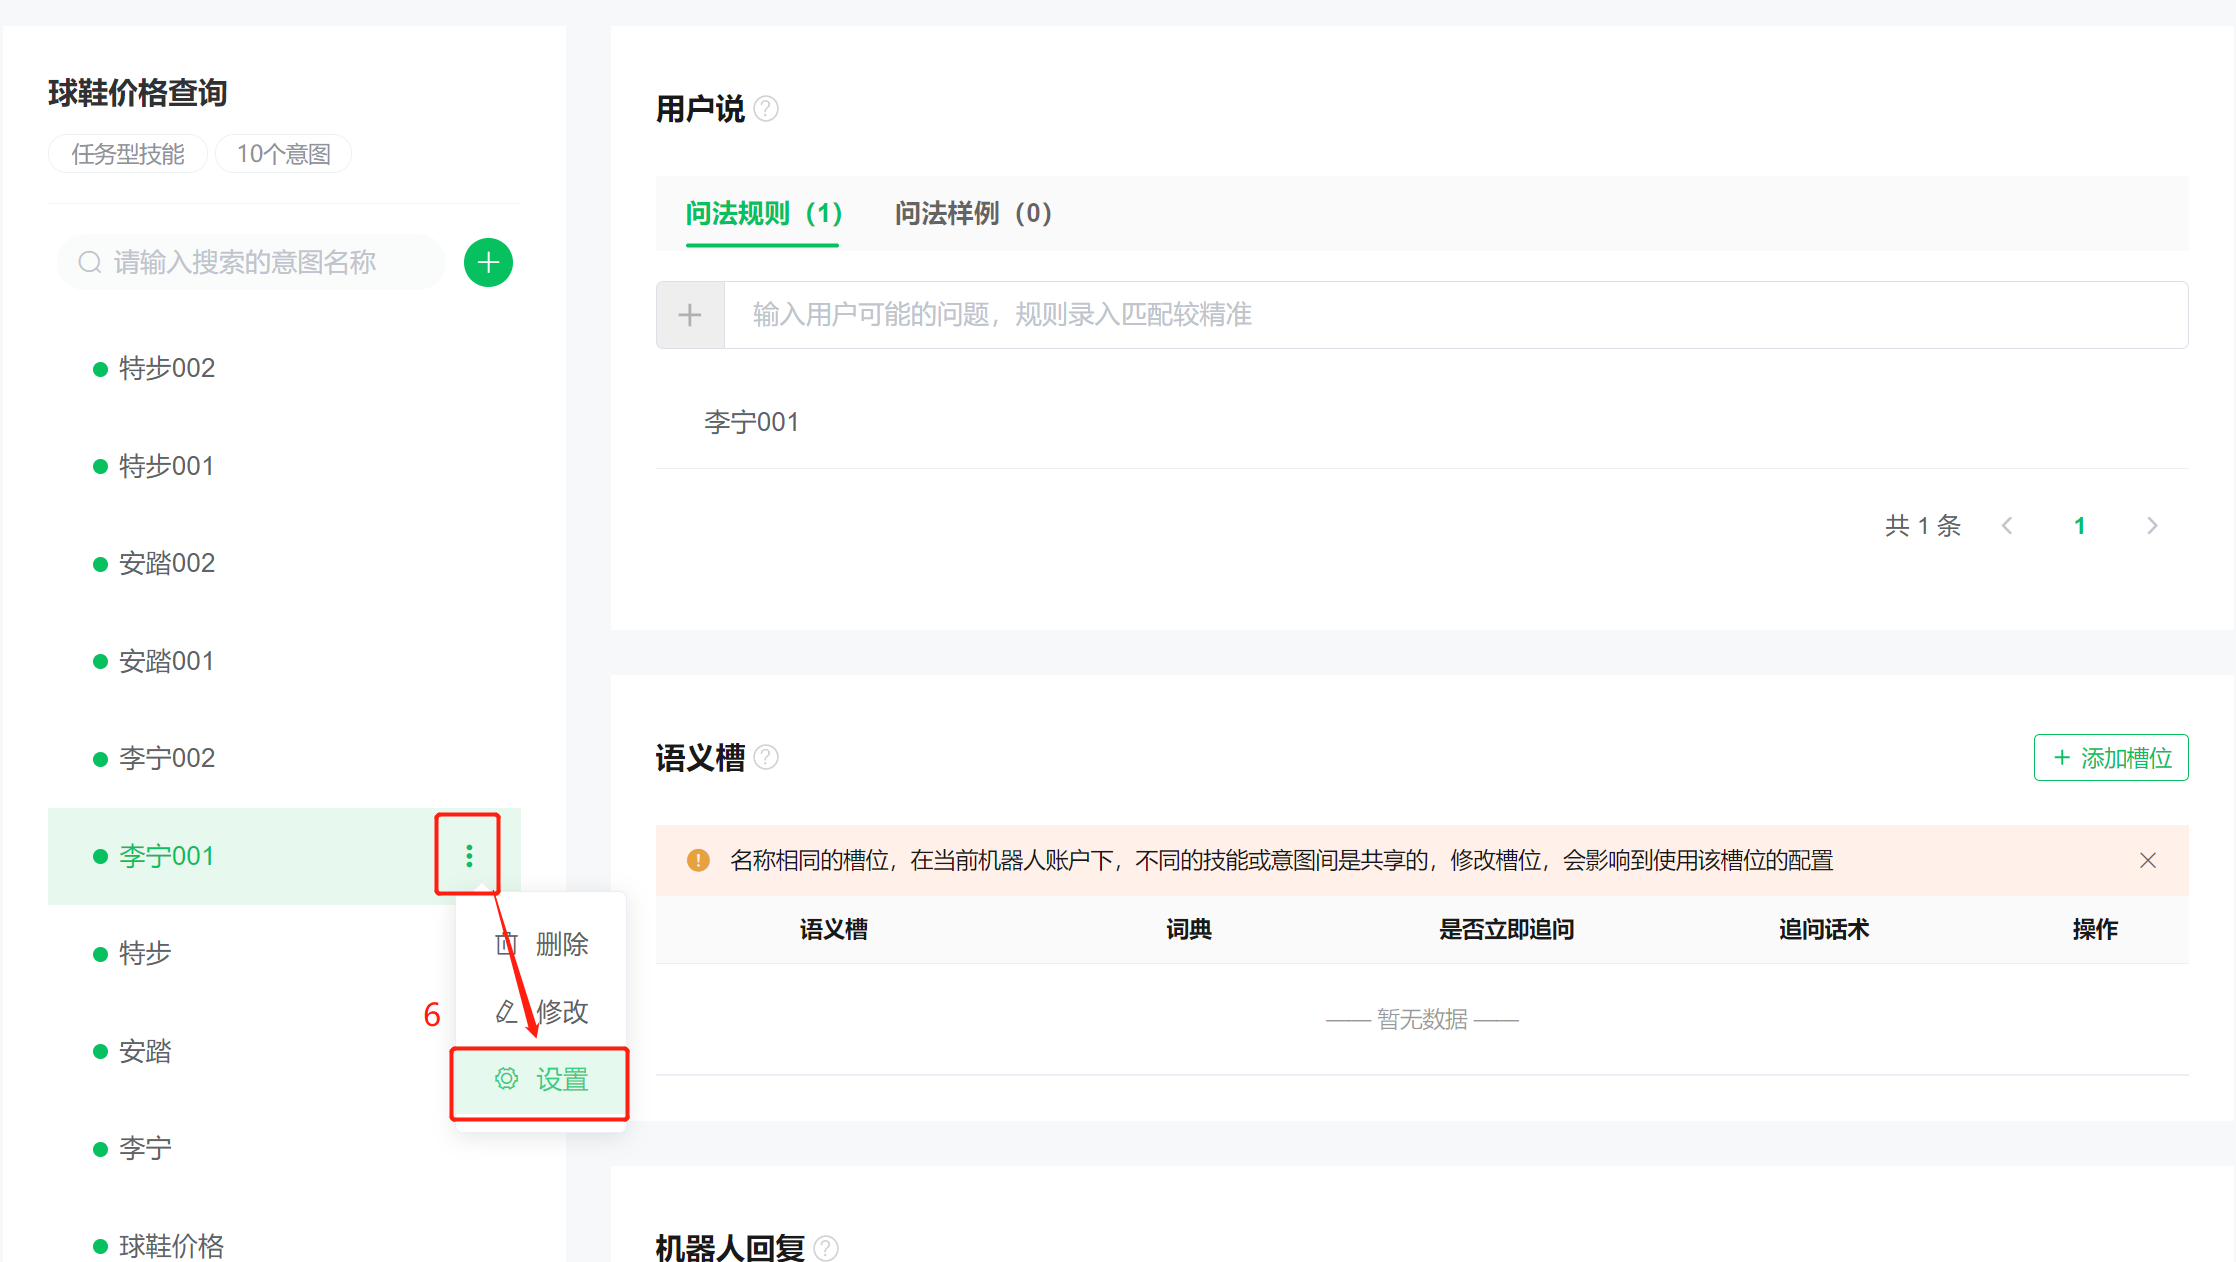2236x1262 pixels.
Task: Select the 安踏001 intent in list
Action: click(167, 661)
